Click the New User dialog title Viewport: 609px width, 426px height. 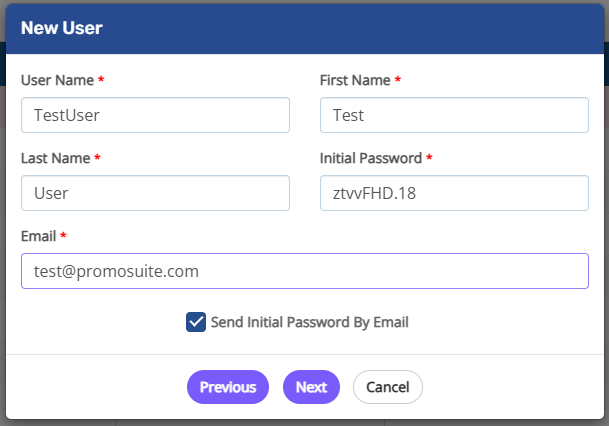click(62, 28)
